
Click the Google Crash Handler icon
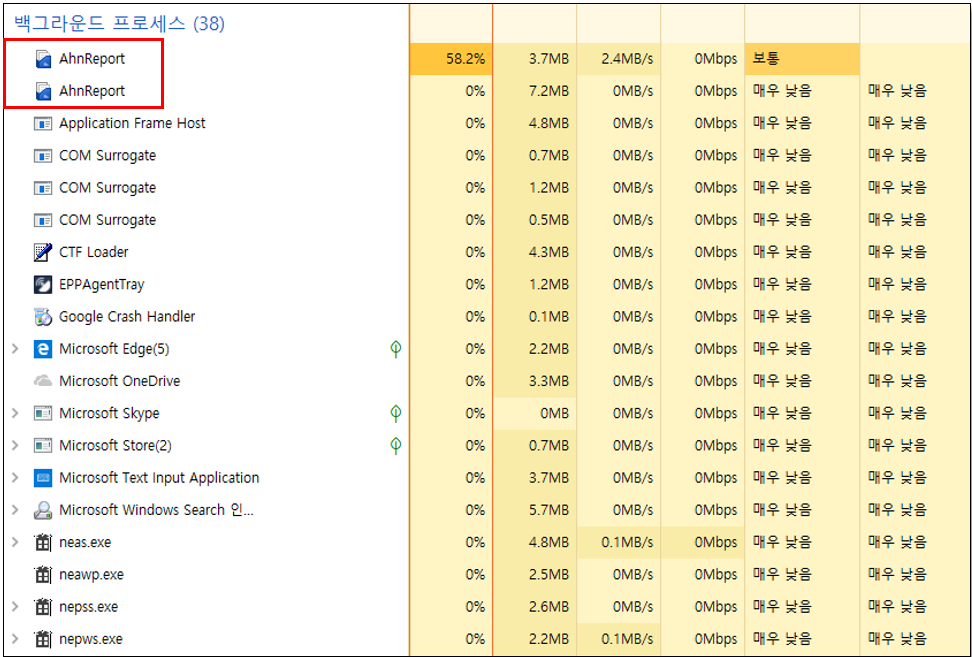43,317
